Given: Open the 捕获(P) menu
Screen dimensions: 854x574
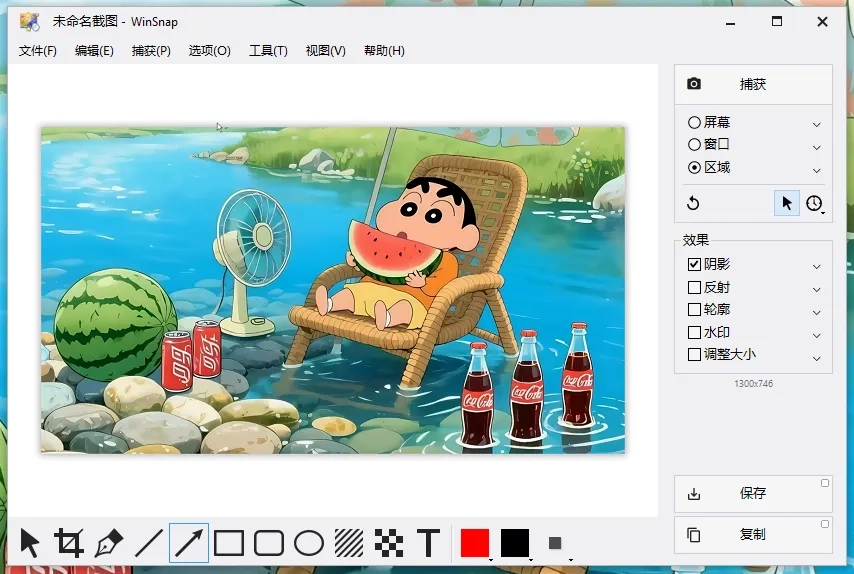Looking at the screenshot, I should point(151,51).
